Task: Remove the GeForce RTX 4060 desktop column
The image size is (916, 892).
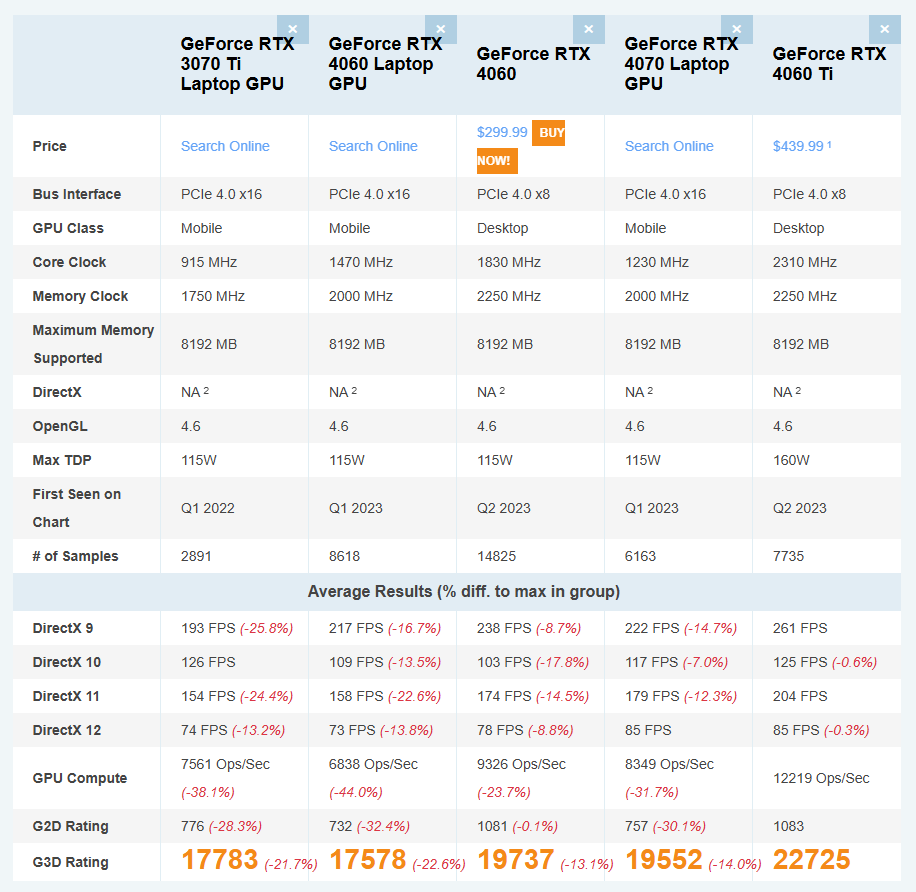Action: tap(588, 30)
